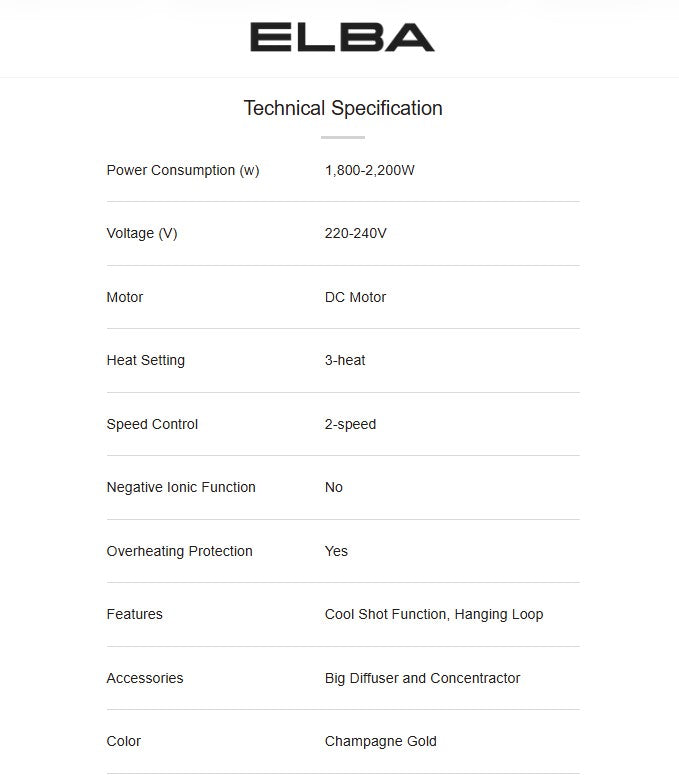Click the Features row label
This screenshot has width=679, height=780.
pyautogui.click(x=134, y=614)
